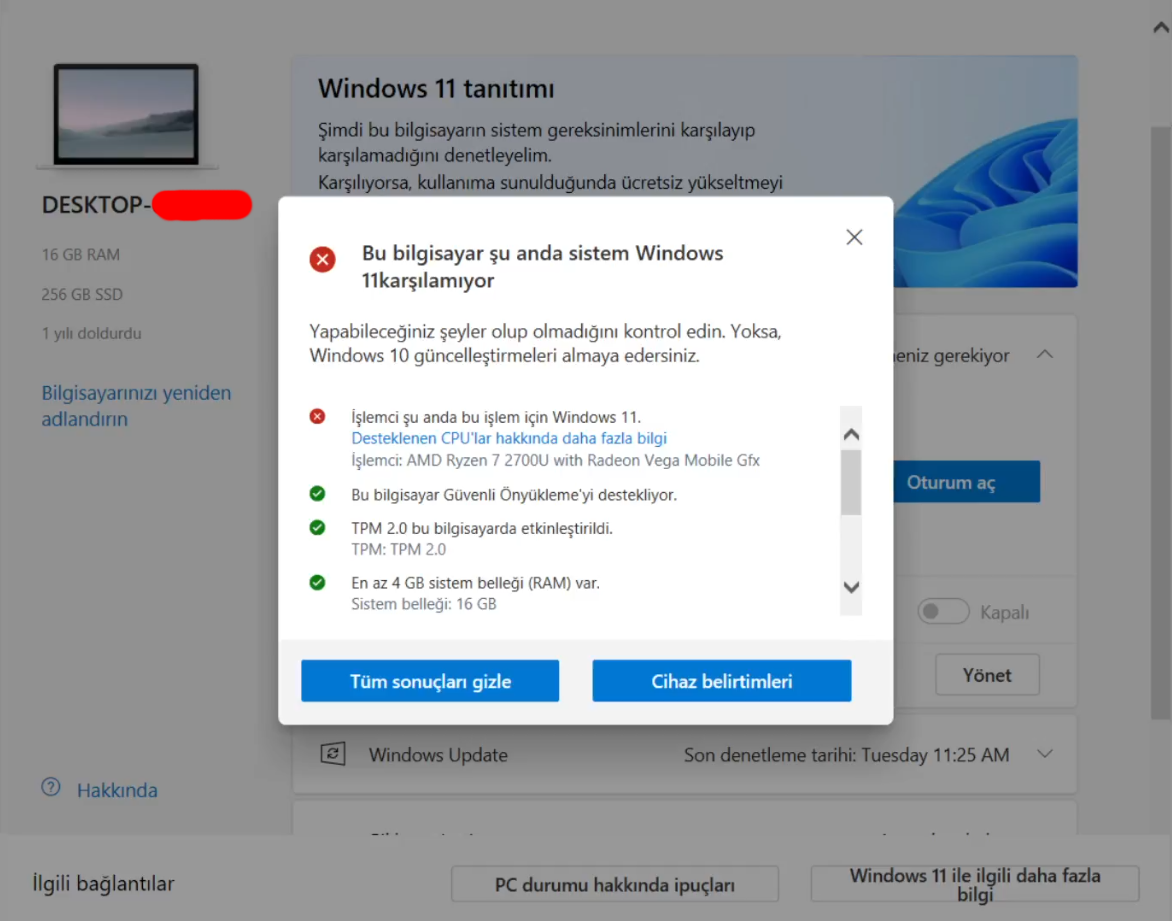Viewport: 1172px width, 921px height.
Task: Close the Windows 11 compatibility dialog
Action: pos(854,237)
